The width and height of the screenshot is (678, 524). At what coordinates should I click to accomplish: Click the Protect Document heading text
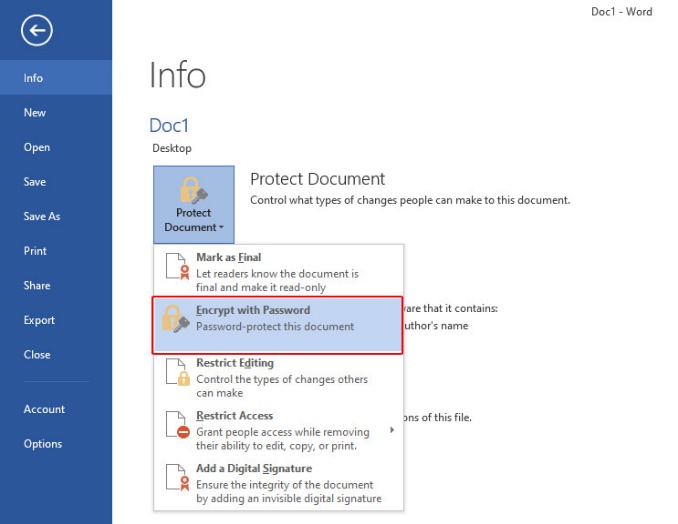317,179
